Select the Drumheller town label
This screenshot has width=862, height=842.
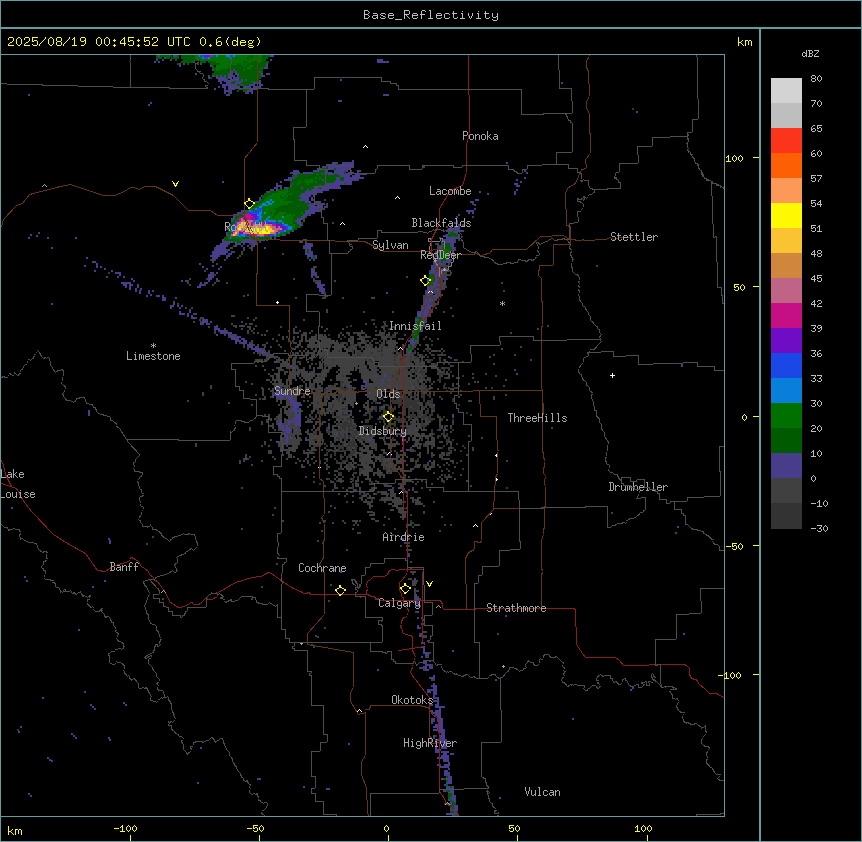click(x=638, y=487)
